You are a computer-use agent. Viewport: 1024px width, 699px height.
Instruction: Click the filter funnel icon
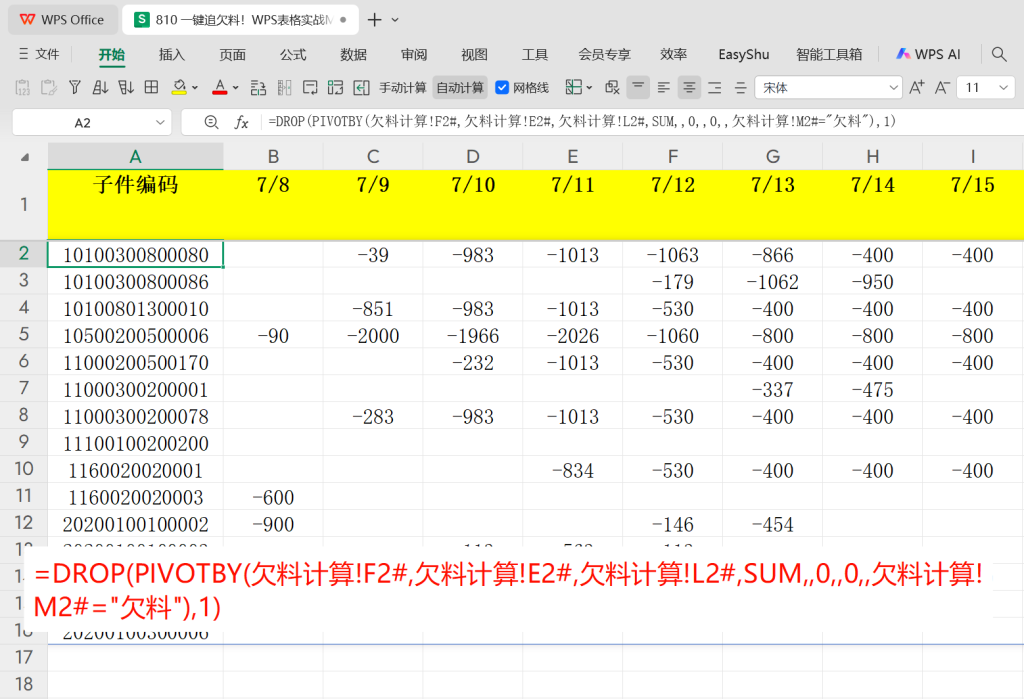(x=74, y=88)
